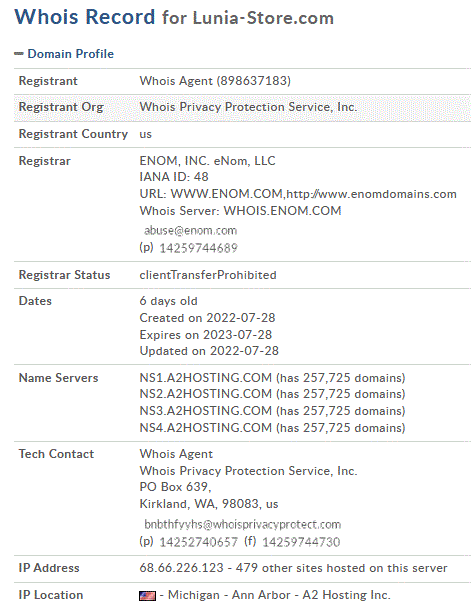This screenshot has width=471, height=606.
Task: Click the Created on 2022-07-28 date
Action: [x=207, y=318]
